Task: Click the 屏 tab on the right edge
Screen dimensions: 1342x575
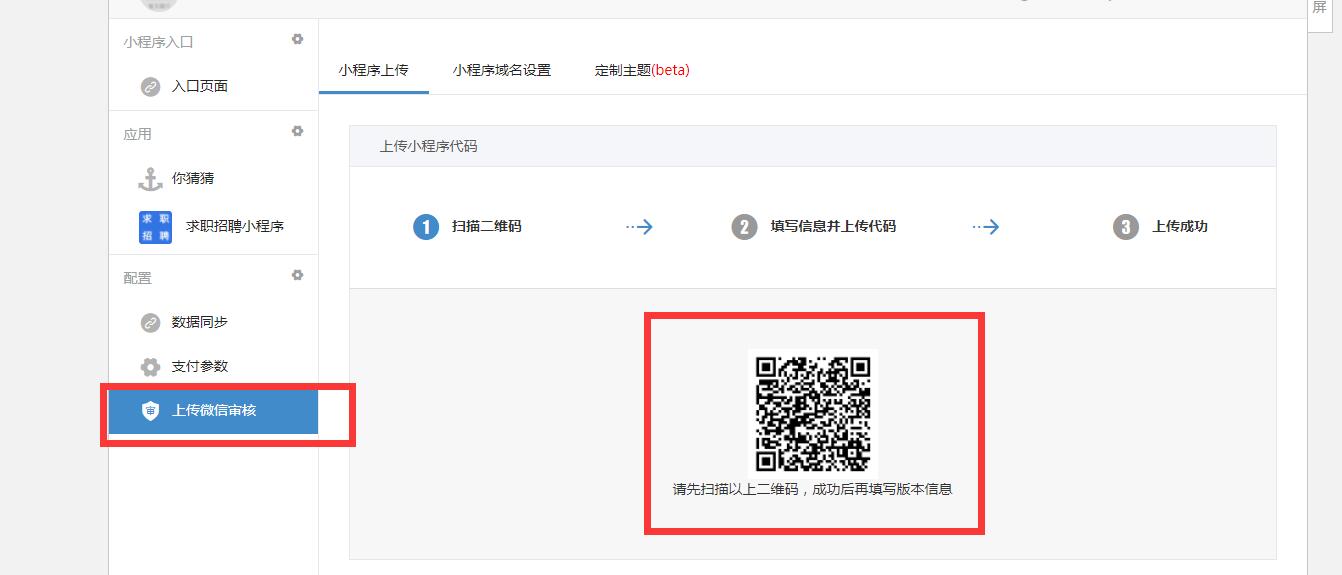Action: pyautogui.click(x=1320, y=8)
